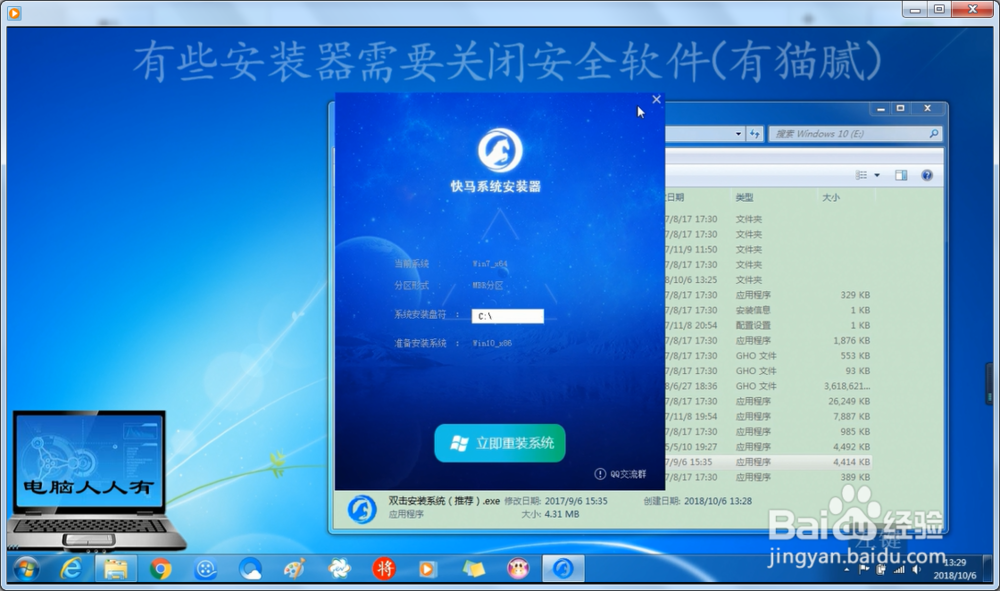Open the Windows Start menu orb
1000x591 pixels.
(26, 569)
